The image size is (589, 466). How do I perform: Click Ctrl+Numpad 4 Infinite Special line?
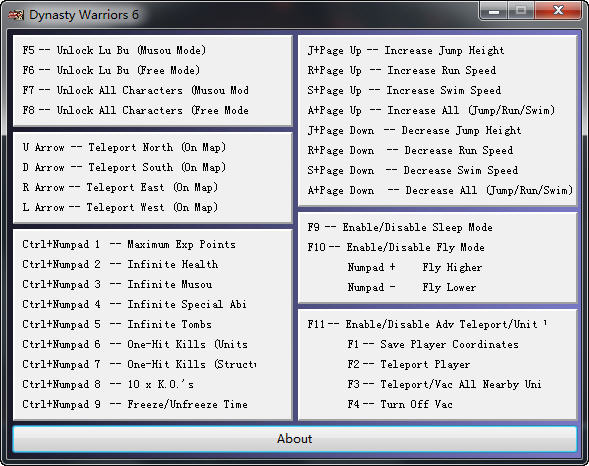134,304
